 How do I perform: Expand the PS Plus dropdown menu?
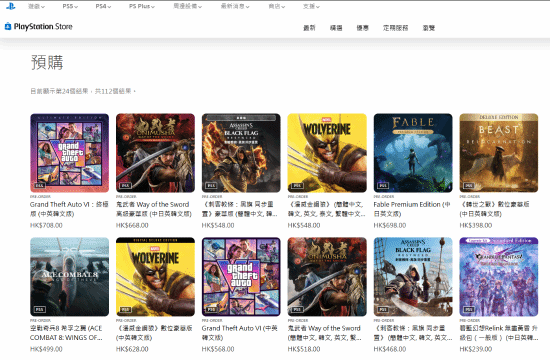(x=142, y=6)
